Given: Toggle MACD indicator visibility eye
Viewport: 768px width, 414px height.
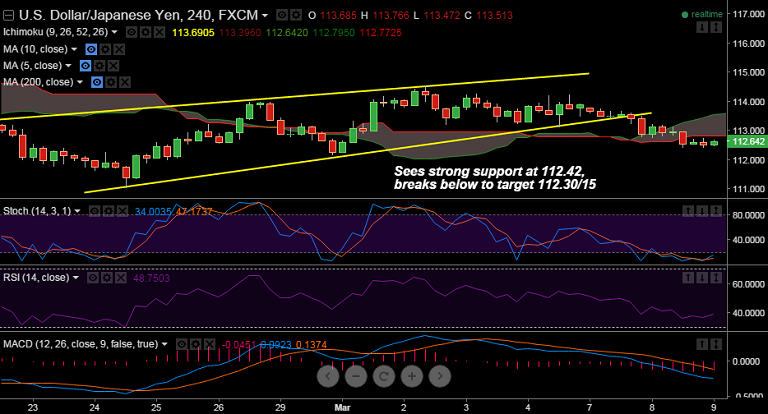Looking at the screenshot, I should click(181, 344).
